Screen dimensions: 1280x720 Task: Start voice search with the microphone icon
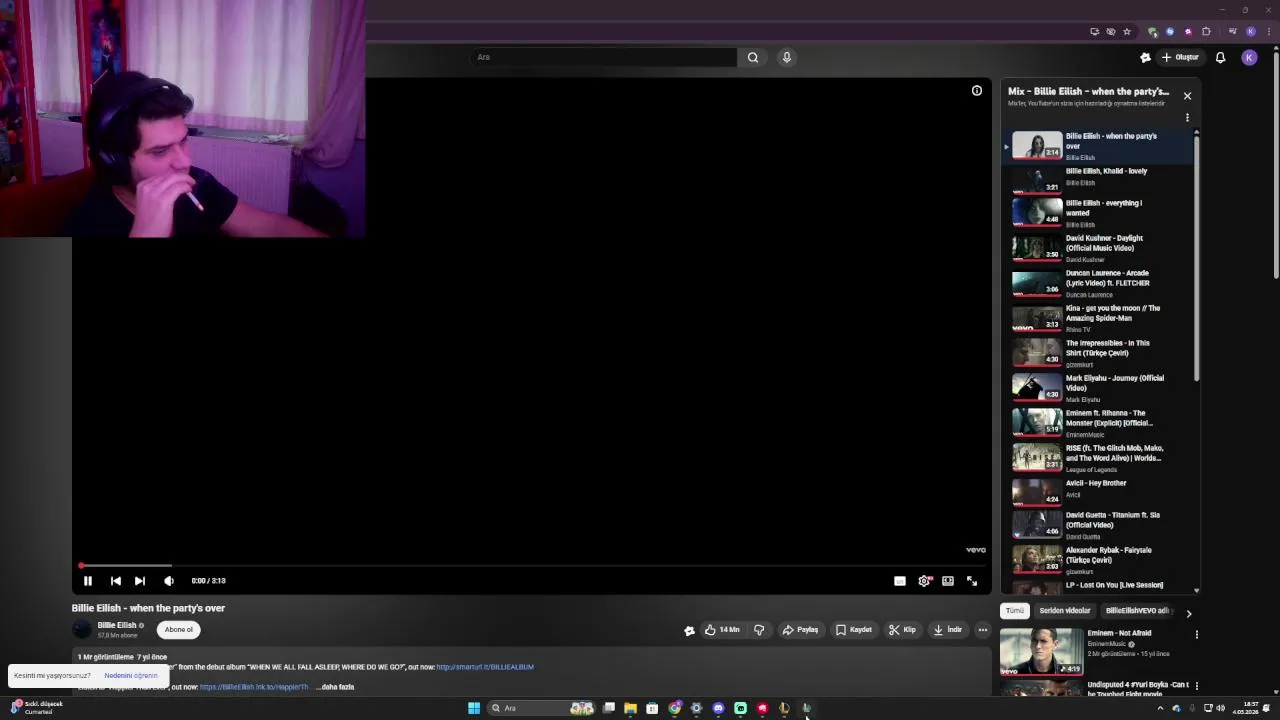click(x=787, y=57)
